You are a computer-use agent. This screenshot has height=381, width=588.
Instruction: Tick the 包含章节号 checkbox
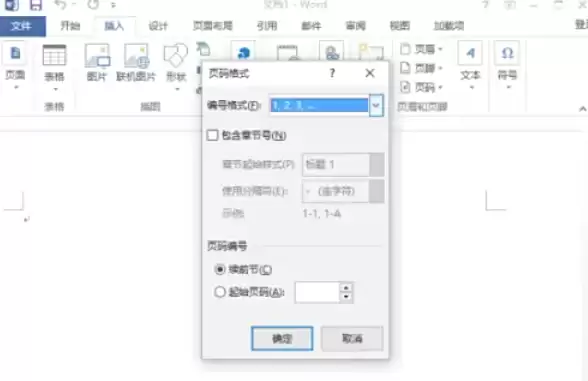coord(212,135)
